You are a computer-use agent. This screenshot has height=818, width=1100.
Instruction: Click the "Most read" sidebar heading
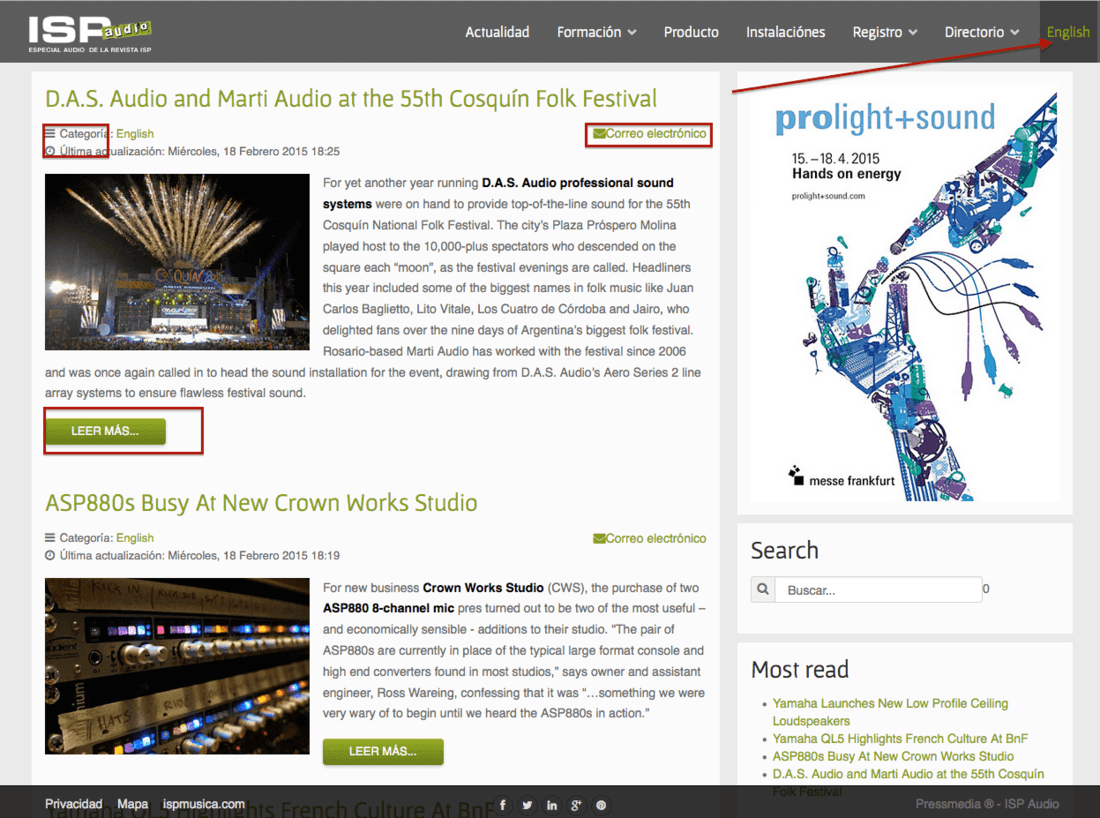tap(800, 669)
